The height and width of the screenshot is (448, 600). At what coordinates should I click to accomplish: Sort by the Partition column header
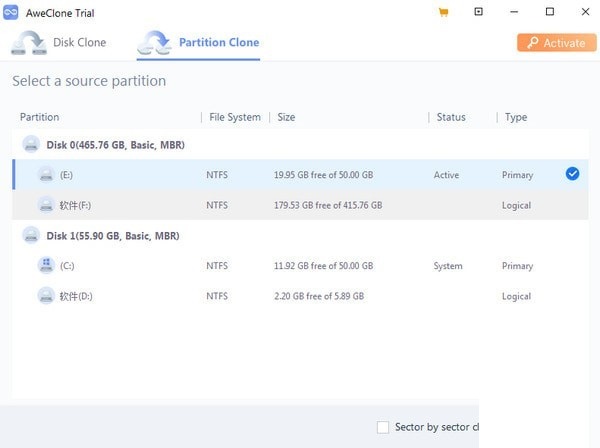click(x=40, y=117)
